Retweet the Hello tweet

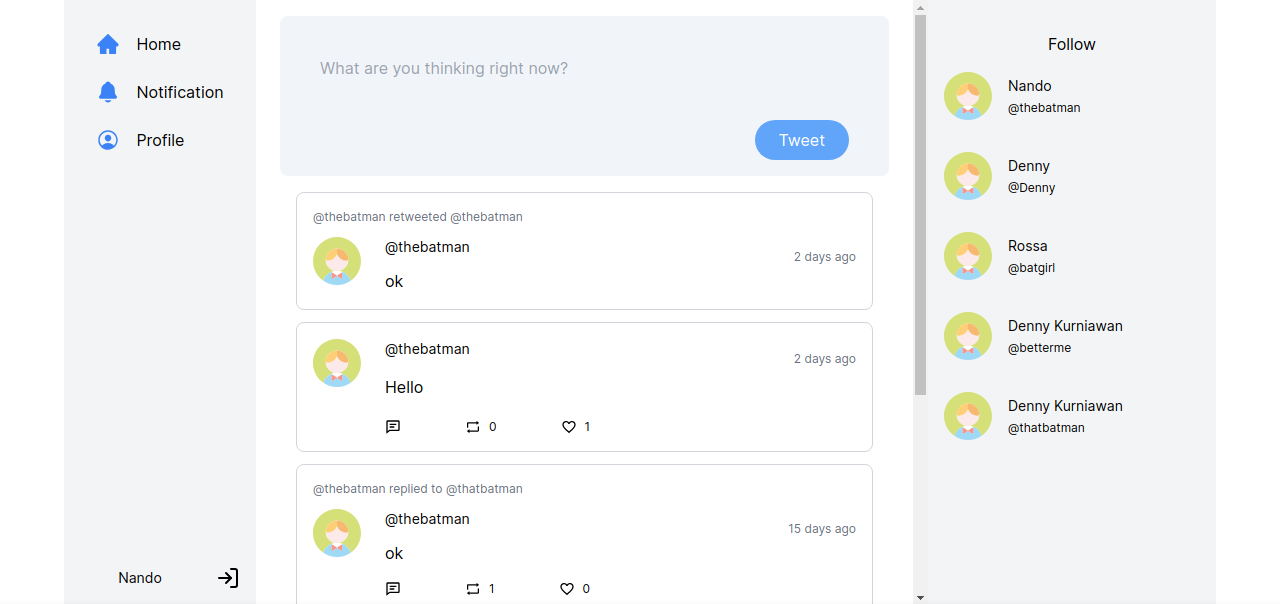click(473, 427)
